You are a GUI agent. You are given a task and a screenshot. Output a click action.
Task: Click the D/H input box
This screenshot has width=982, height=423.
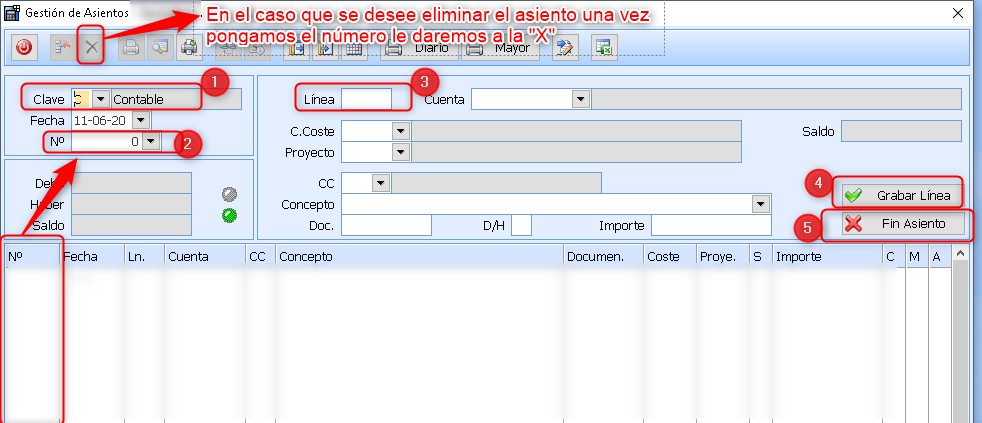pyautogui.click(x=521, y=226)
